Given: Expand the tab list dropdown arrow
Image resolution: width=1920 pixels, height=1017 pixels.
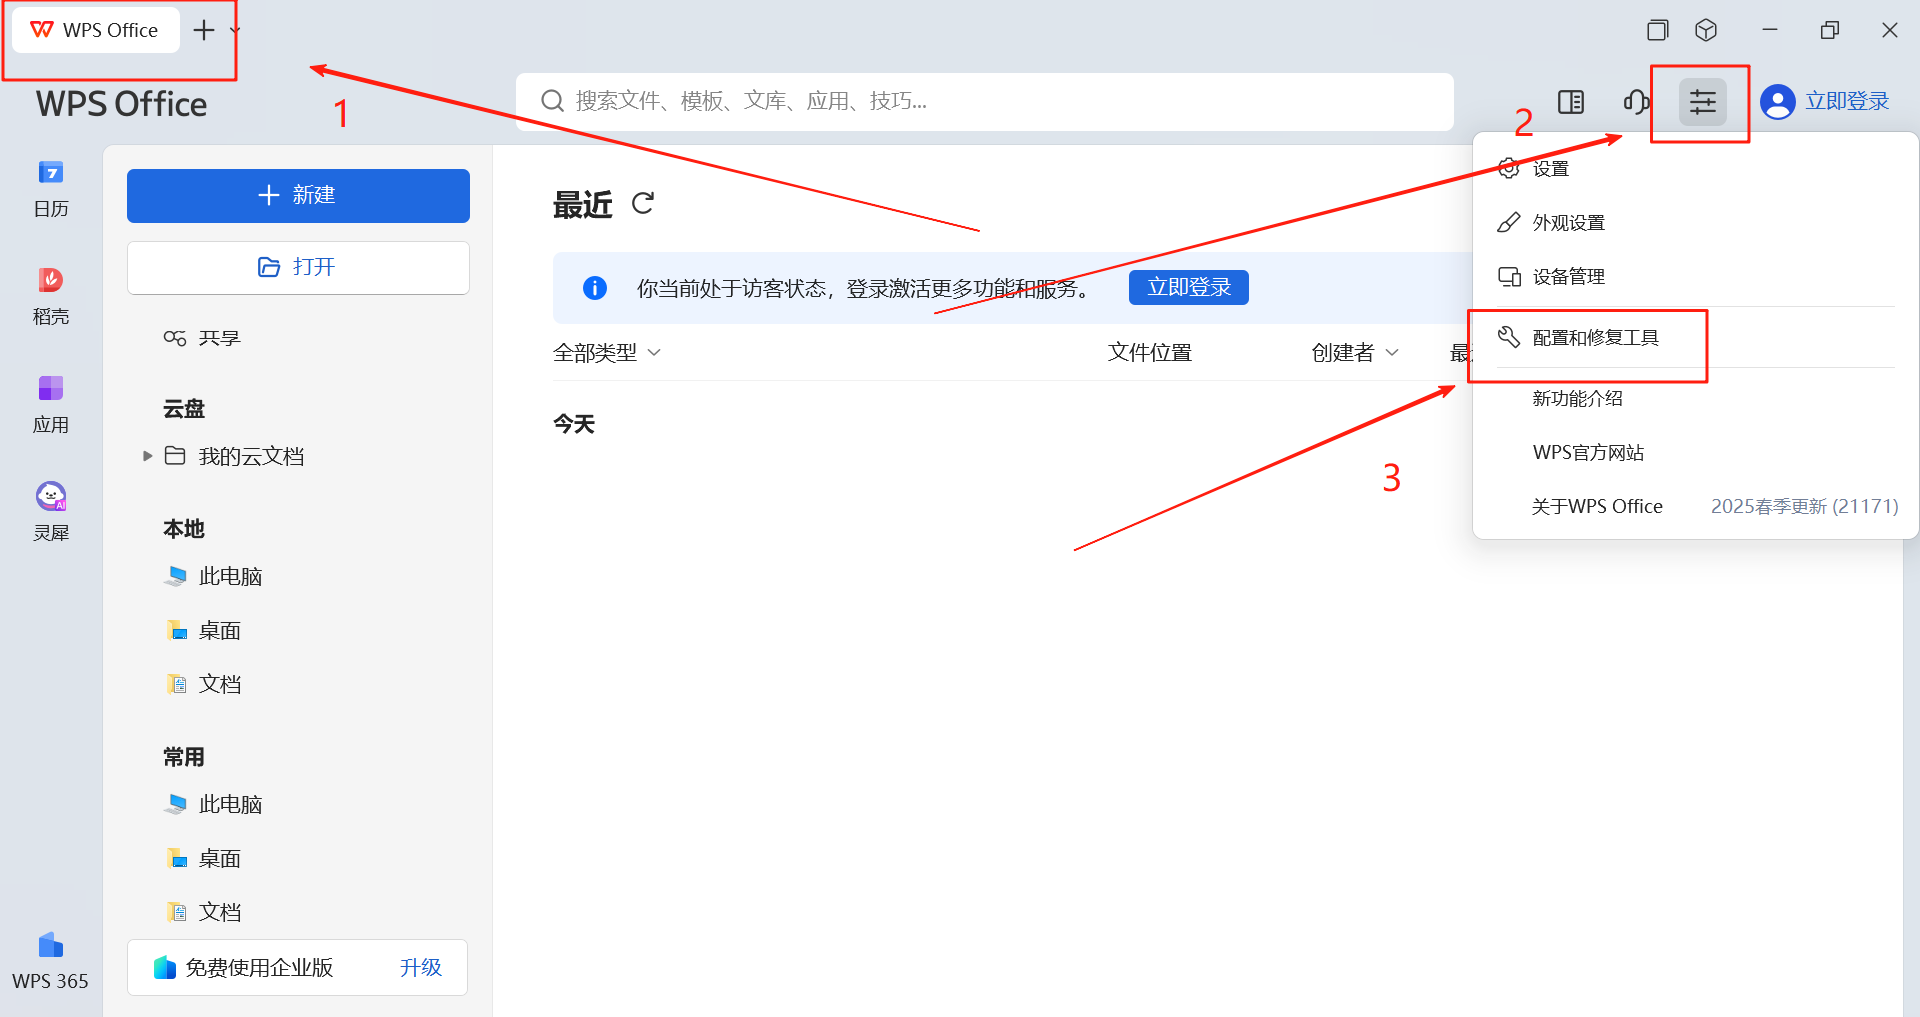Looking at the screenshot, I should (x=235, y=30).
